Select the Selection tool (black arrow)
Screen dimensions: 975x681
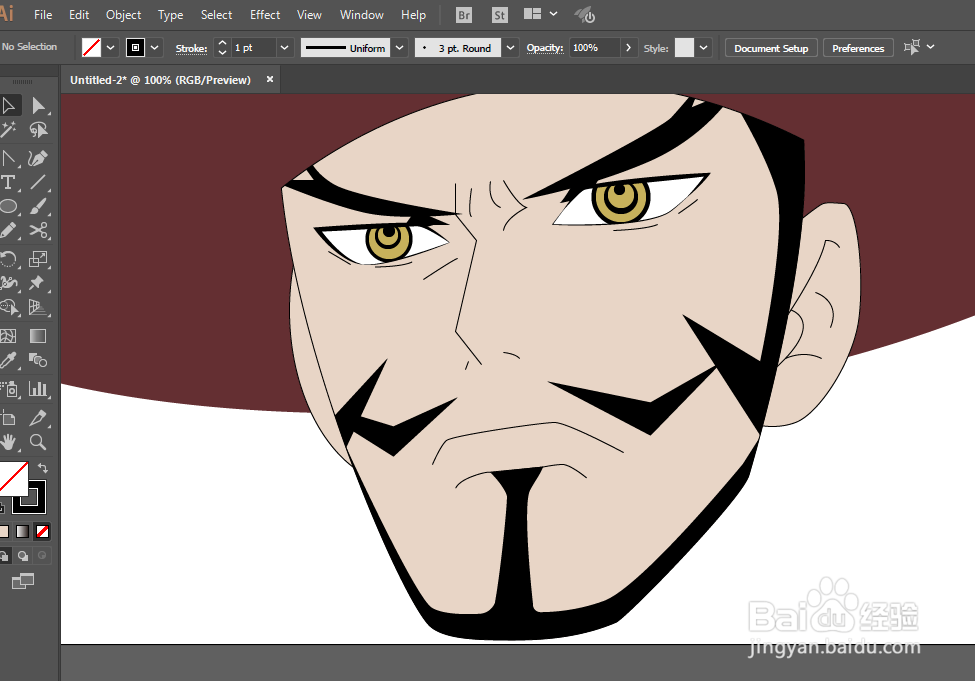pyautogui.click(x=9, y=105)
